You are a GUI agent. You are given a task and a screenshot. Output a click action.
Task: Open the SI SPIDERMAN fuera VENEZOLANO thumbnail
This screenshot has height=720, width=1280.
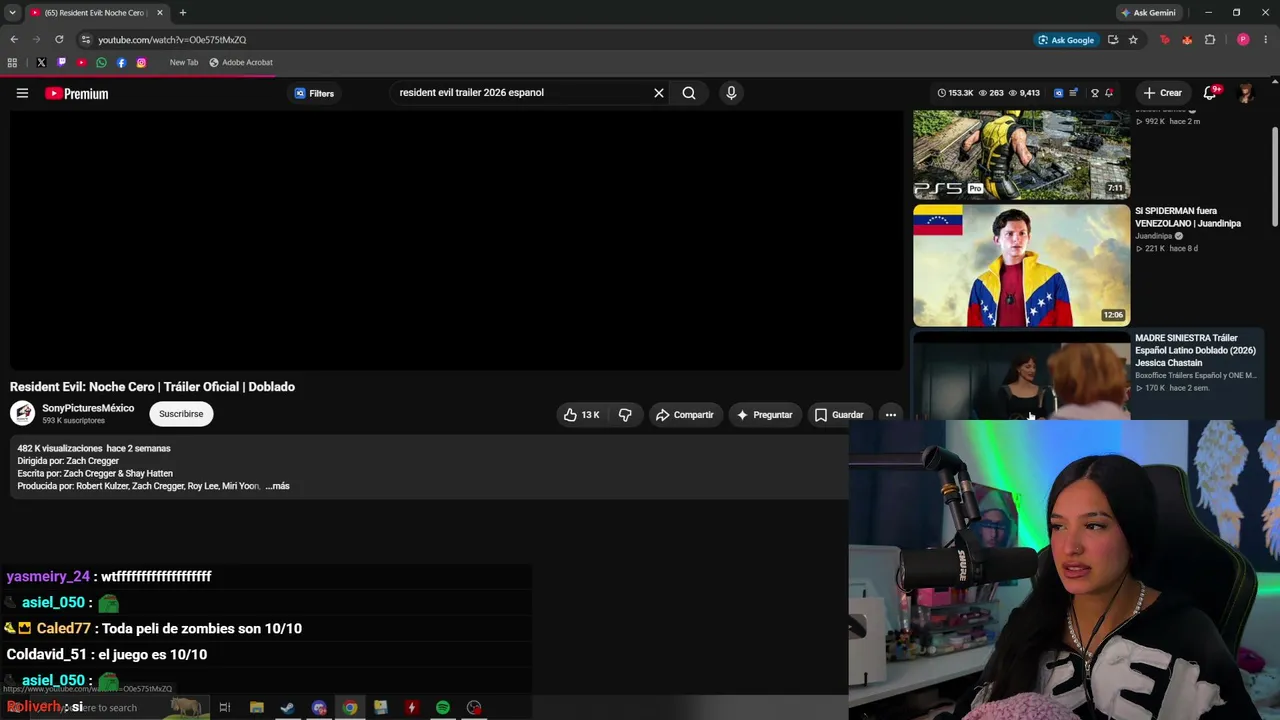pyautogui.click(x=1021, y=265)
